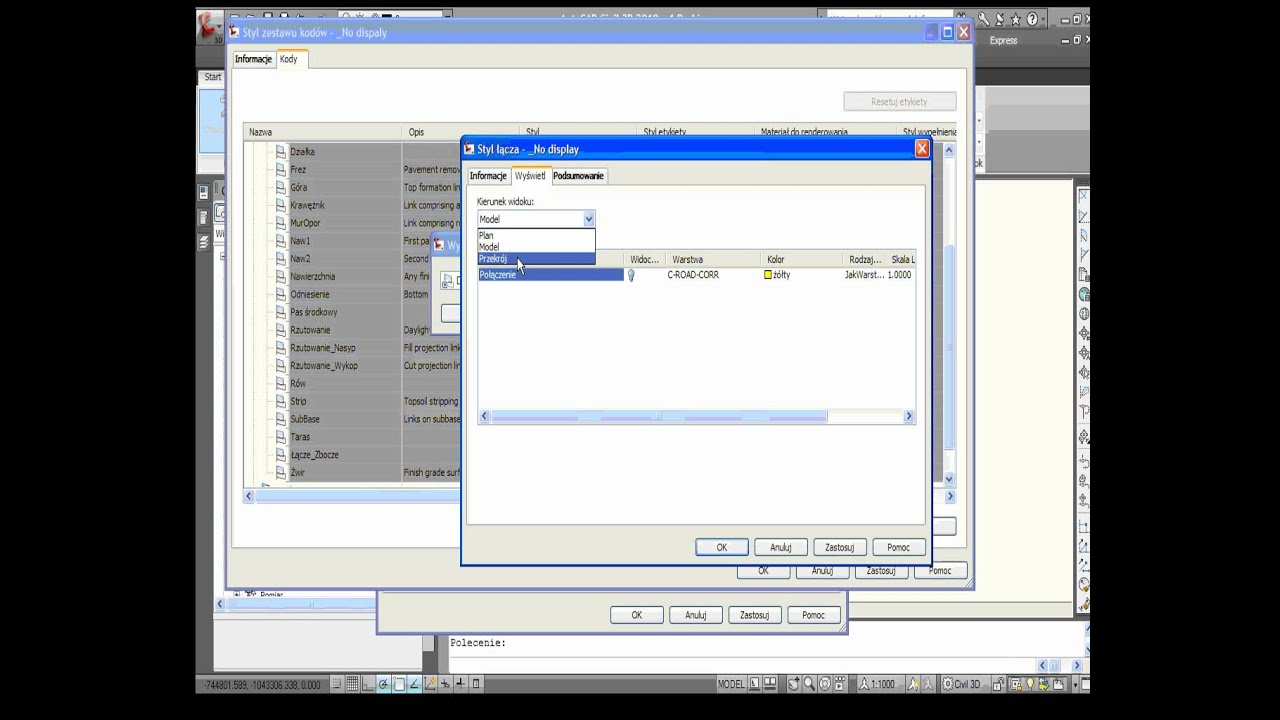Click OK in Styl łącza dialog
1280x720 pixels.
point(722,547)
